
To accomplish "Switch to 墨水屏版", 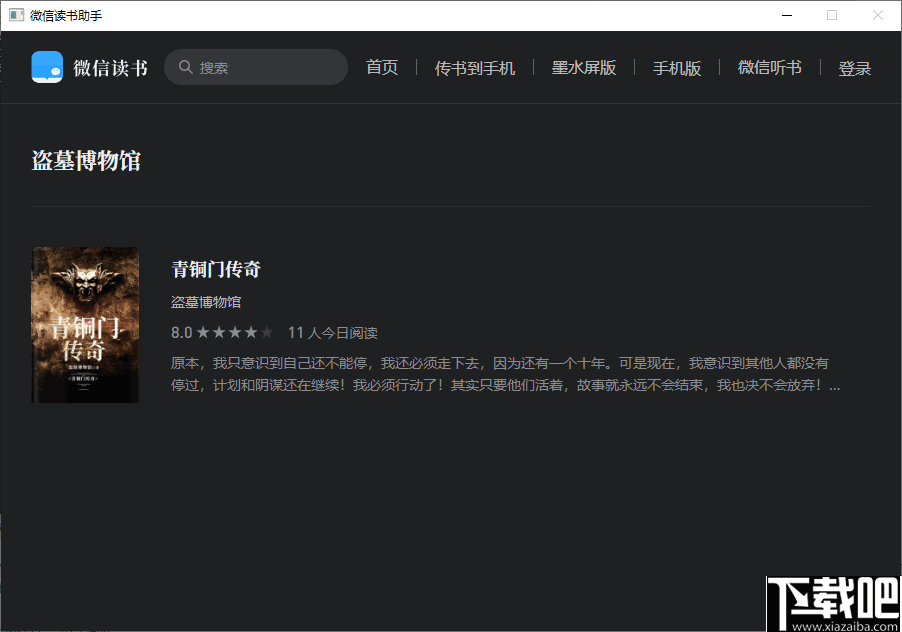I will click(583, 67).
